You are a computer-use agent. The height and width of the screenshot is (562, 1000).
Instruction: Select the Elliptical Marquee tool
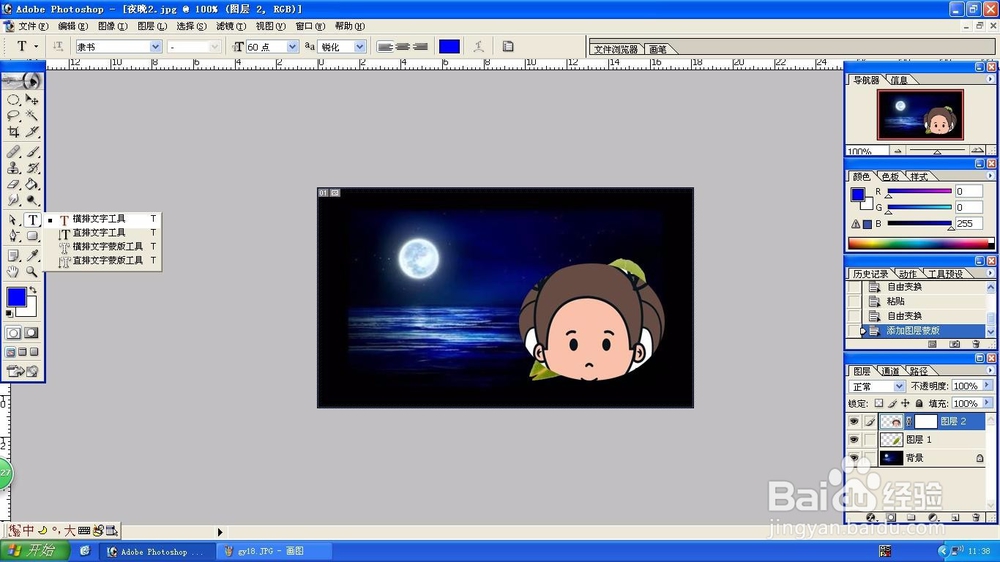point(13,100)
